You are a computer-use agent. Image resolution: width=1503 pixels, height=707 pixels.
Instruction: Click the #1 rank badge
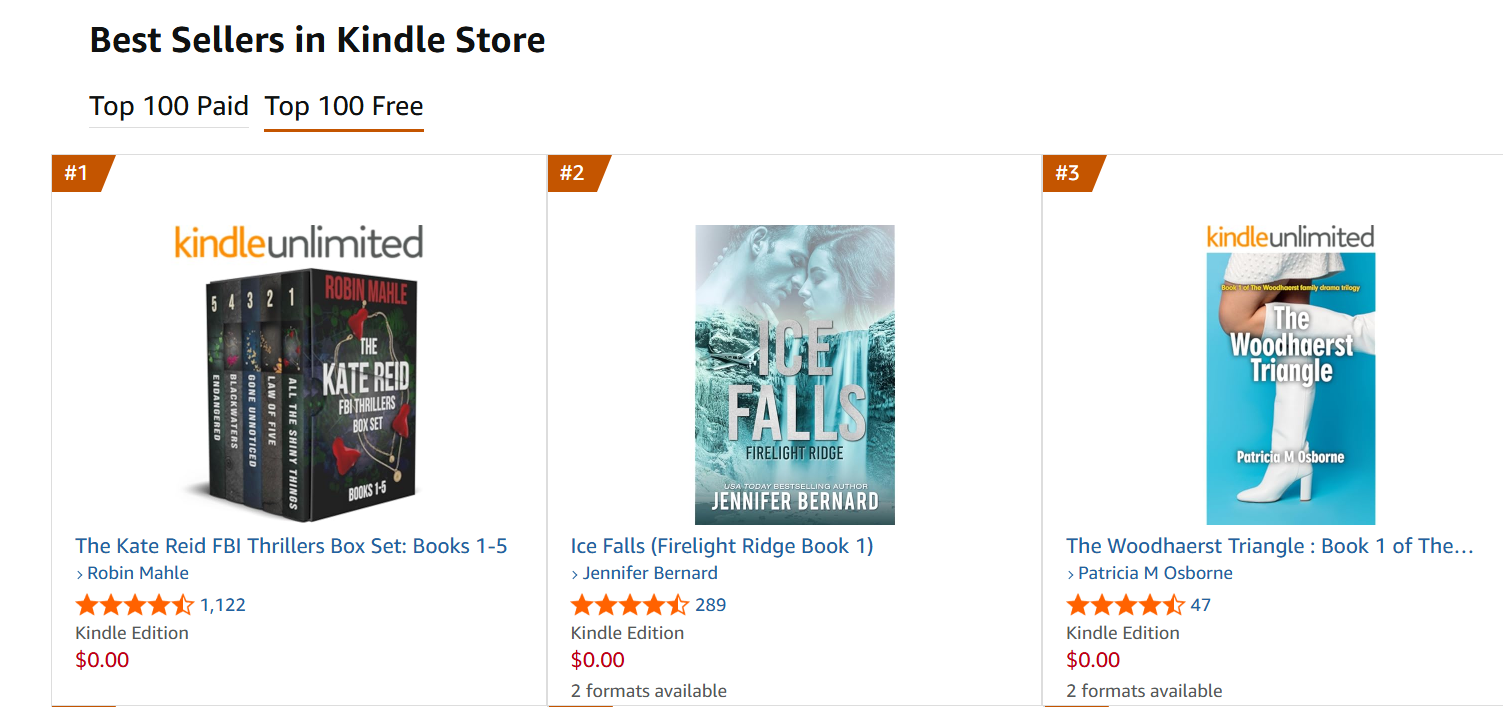[x=78, y=173]
